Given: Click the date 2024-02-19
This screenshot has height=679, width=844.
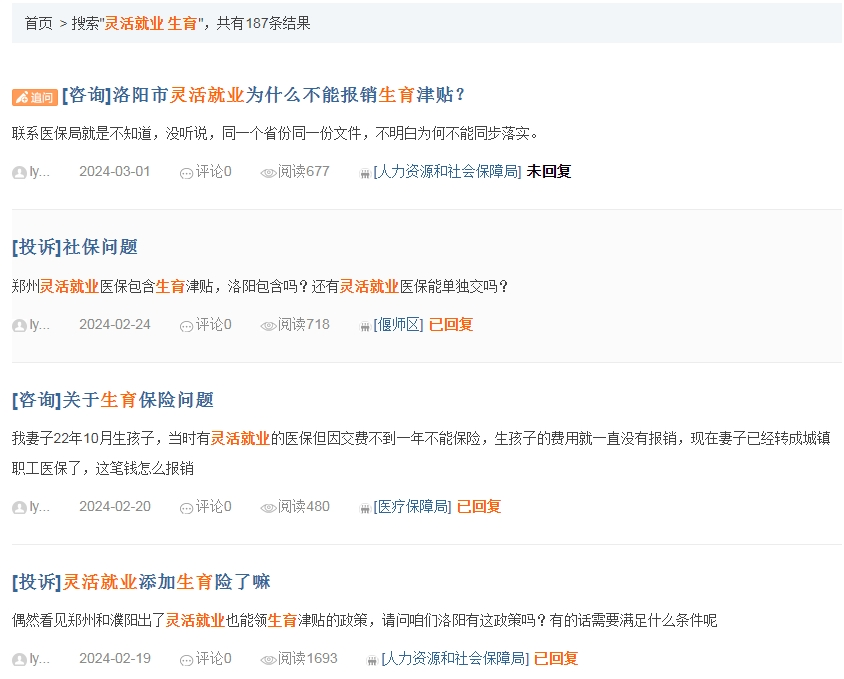Looking at the screenshot, I should coord(115,659).
